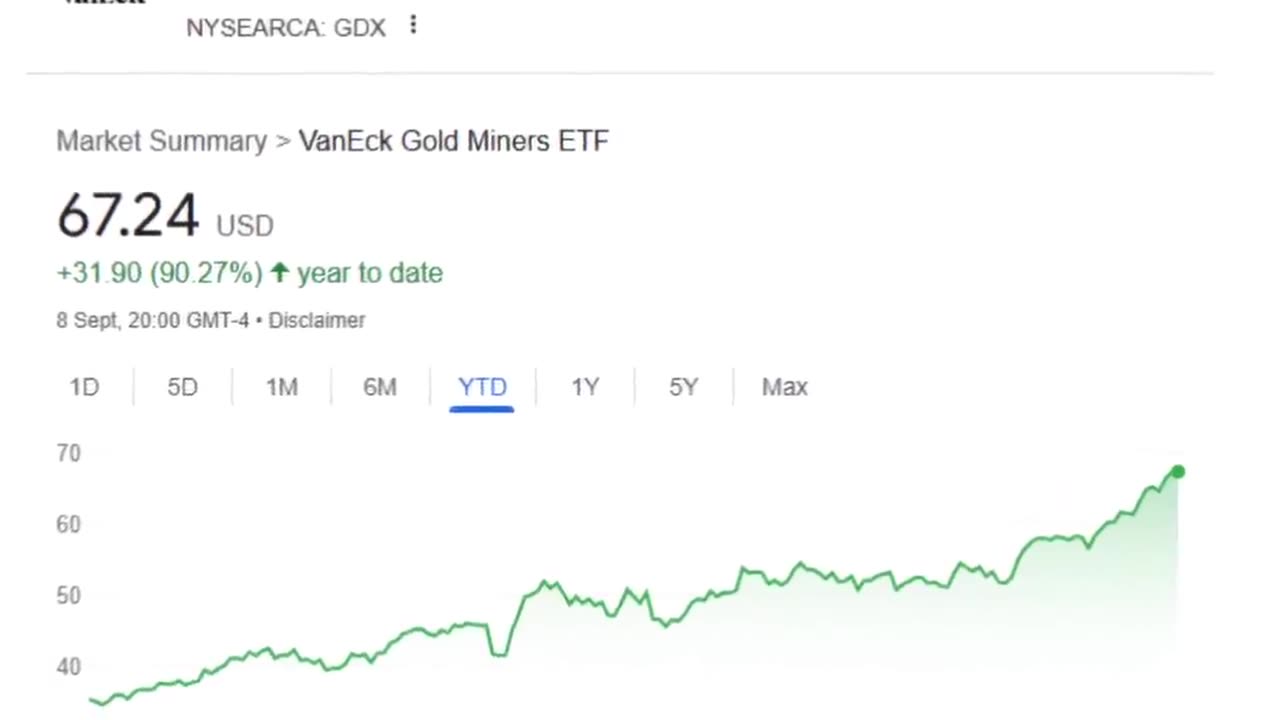Screen dimensions: 1280x720
Task: Click the 8 Sept, 20:00 timestamp text
Action: click(152, 321)
